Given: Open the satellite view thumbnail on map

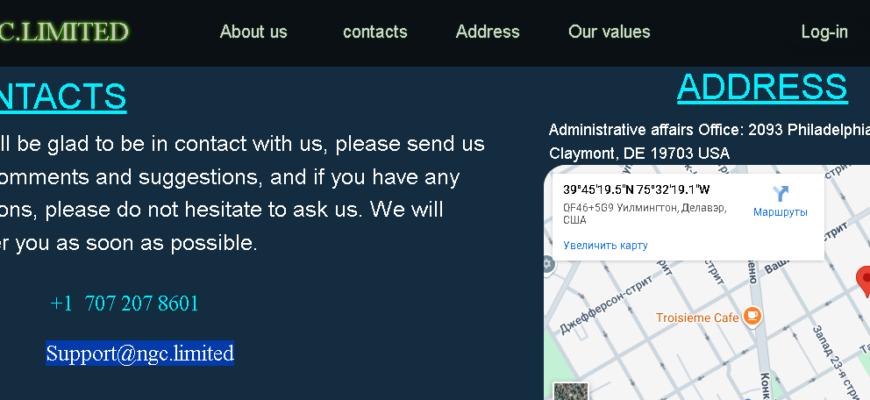Looking at the screenshot, I should pyautogui.click(x=571, y=391).
